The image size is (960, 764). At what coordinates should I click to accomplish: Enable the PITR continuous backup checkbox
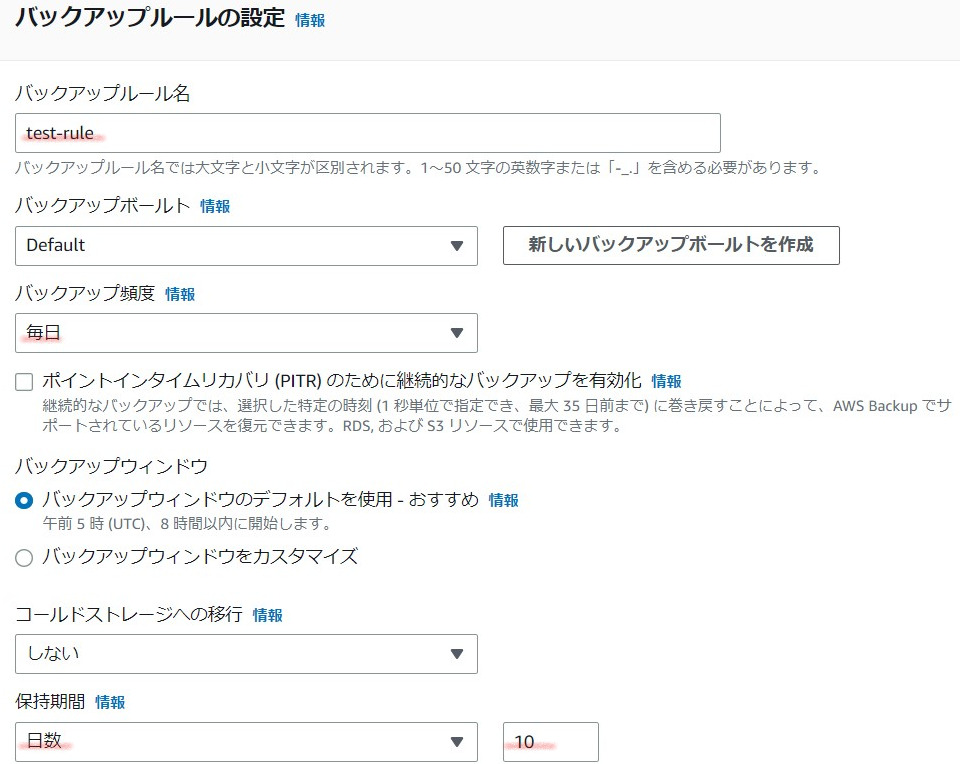click(24, 382)
